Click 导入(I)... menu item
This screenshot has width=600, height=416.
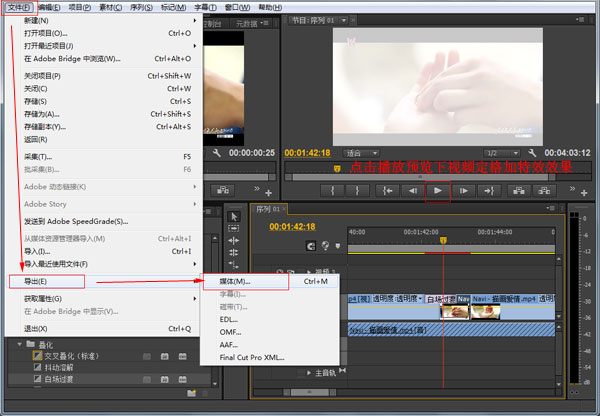[x=104, y=251]
